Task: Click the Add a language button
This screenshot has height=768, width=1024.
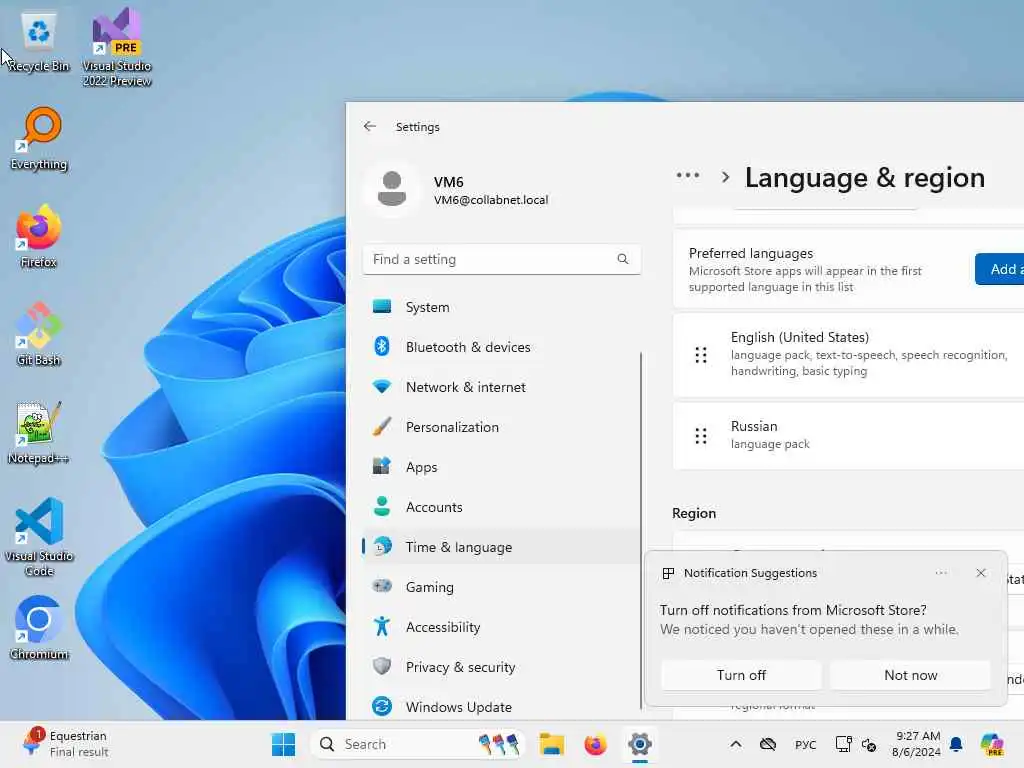Action: 999,269
